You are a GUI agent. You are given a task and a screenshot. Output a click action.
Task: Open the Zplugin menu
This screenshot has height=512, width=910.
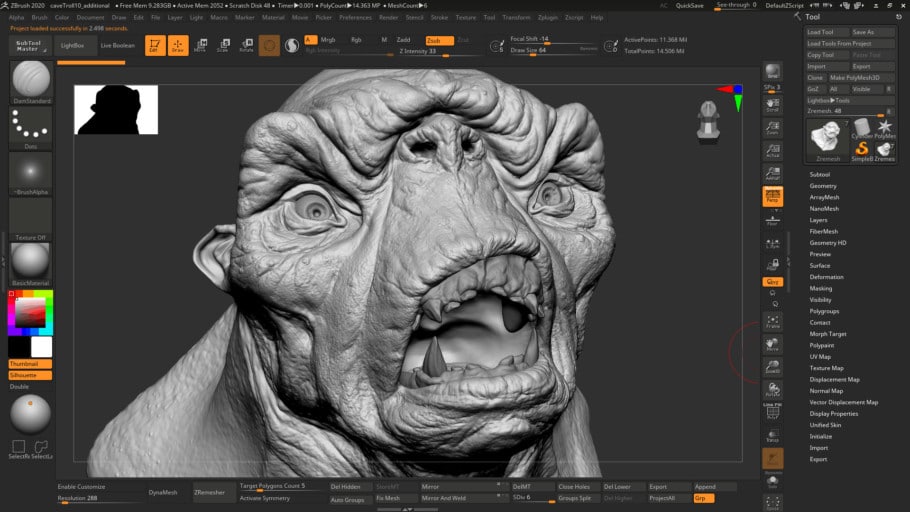click(x=547, y=17)
